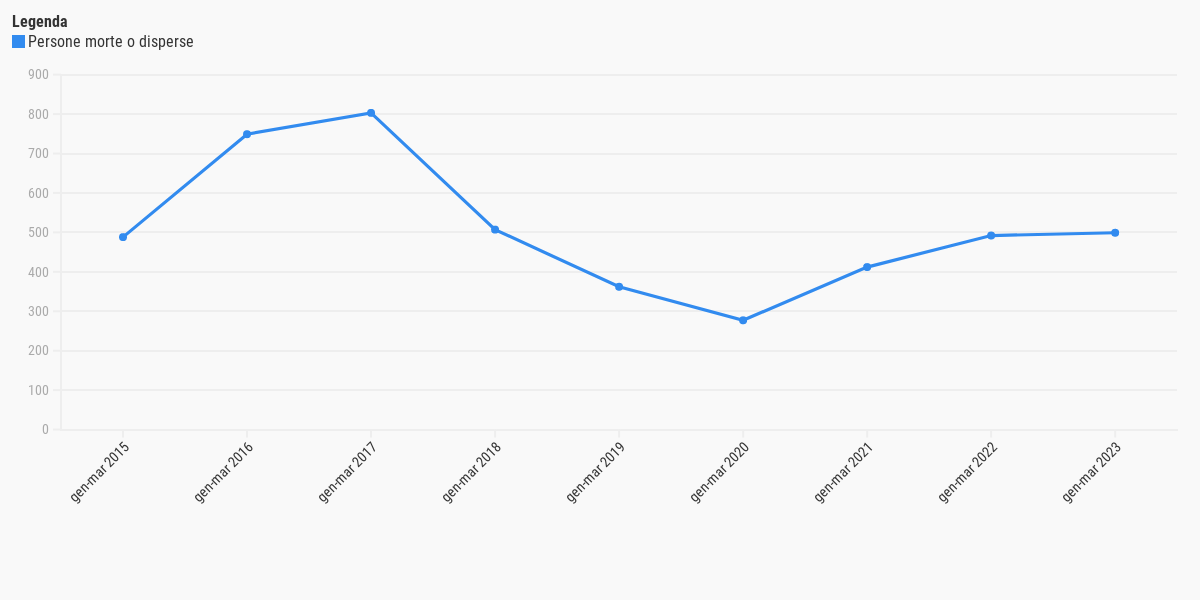Image resolution: width=1200 pixels, height=600 pixels.
Task: Click the 'gen-mar 2015' x-axis label
Action: pos(101,471)
